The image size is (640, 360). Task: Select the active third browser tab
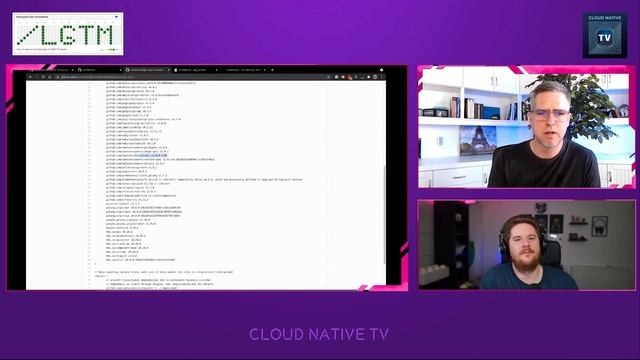(x=147, y=70)
